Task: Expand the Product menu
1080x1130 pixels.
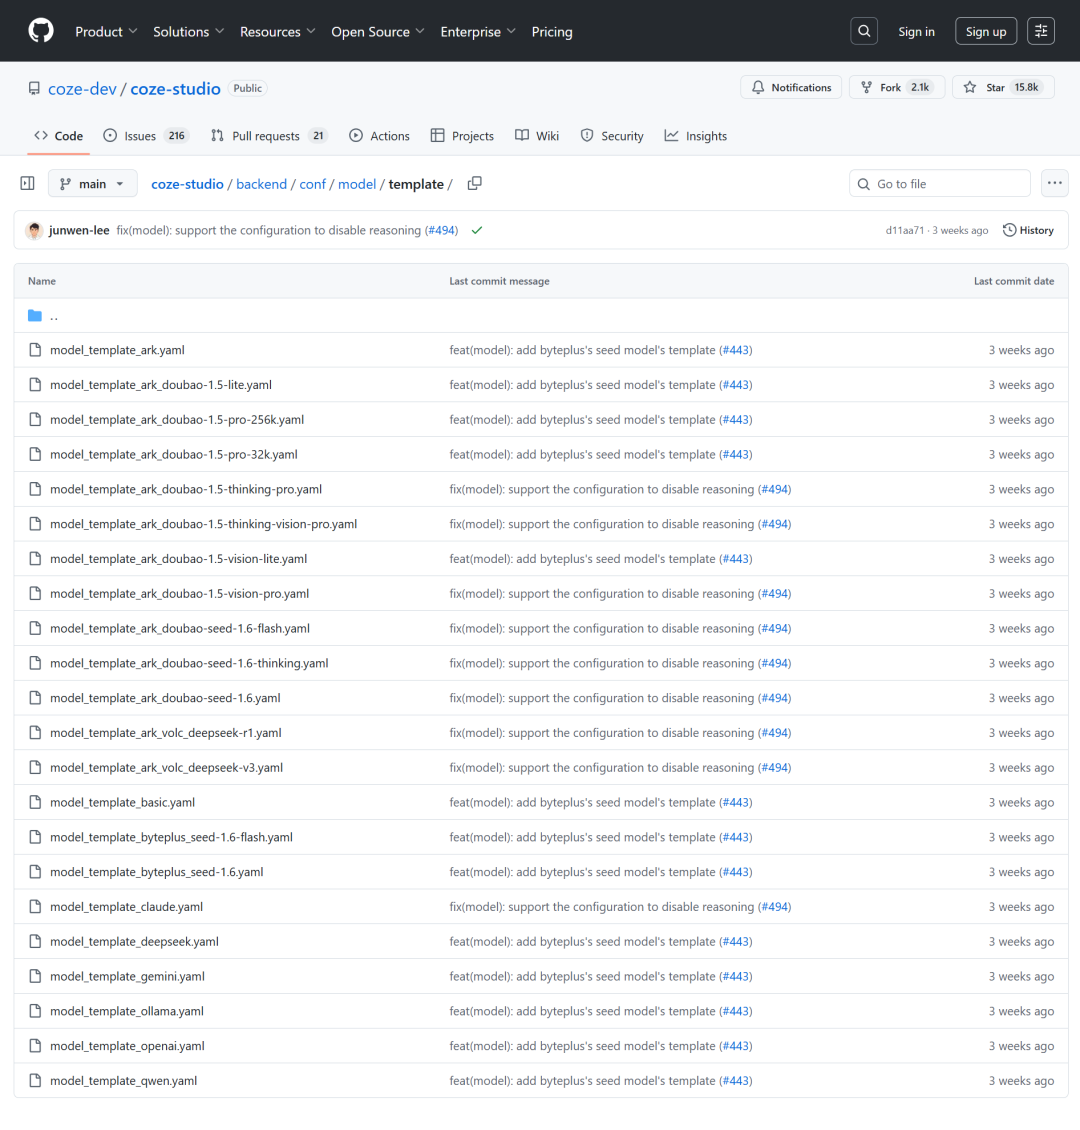Action: coord(106,32)
